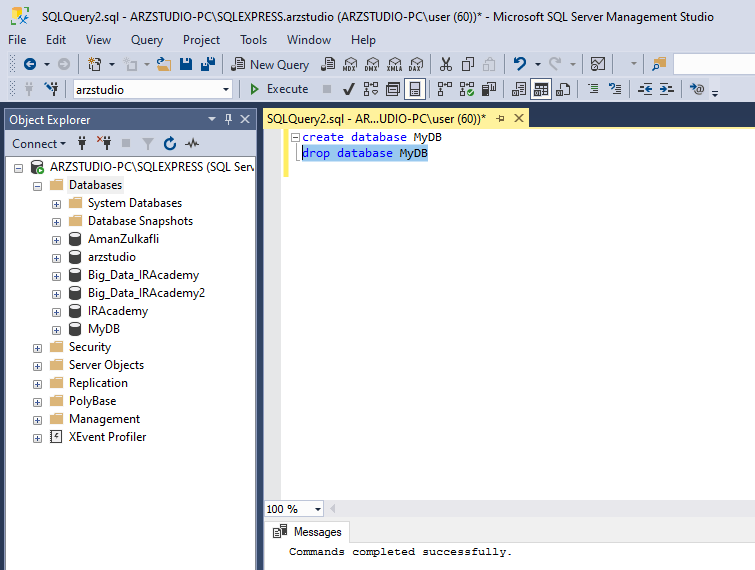Select XEvent Profiler in Object Explorer
The image size is (755, 570).
pos(107,437)
